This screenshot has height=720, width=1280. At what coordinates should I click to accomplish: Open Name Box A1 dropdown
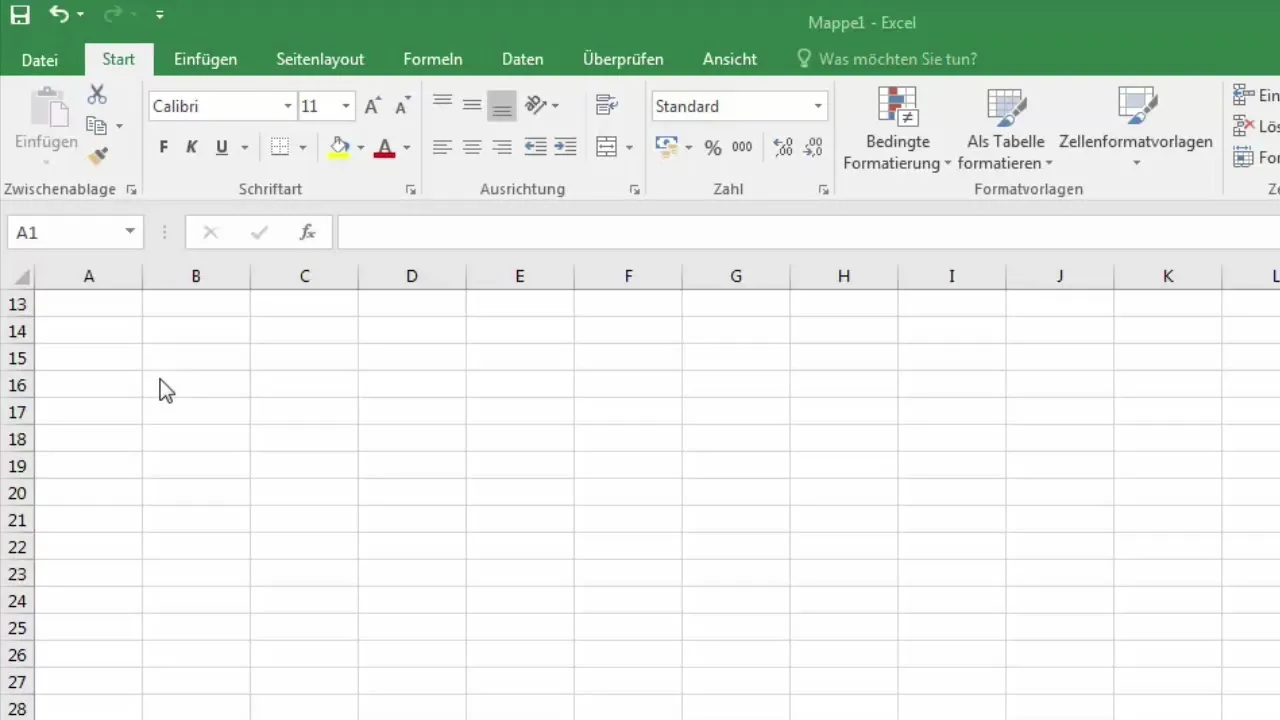pyautogui.click(x=130, y=232)
